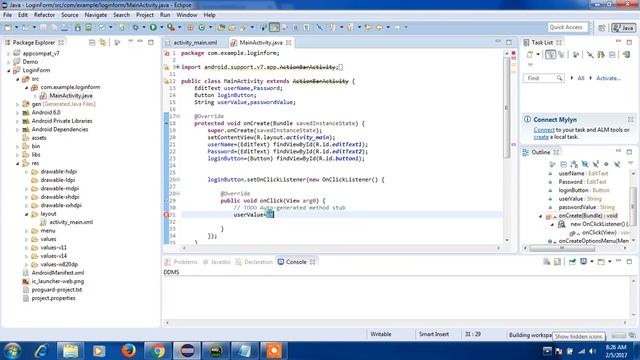The width and height of the screenshot is (640, 360).
Task: Open the Refactor menu
Action: click(x=44, y=15)
